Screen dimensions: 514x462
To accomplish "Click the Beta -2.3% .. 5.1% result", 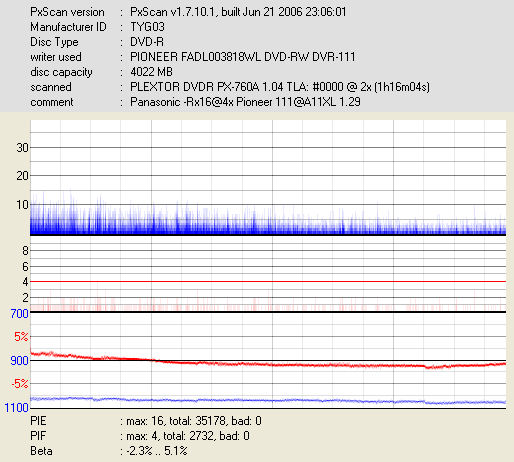I will [157, 451].
